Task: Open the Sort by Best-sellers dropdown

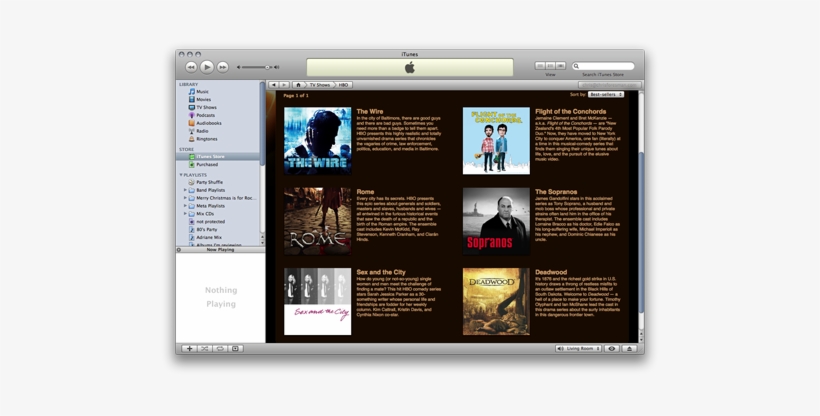Action: (606, 95)
